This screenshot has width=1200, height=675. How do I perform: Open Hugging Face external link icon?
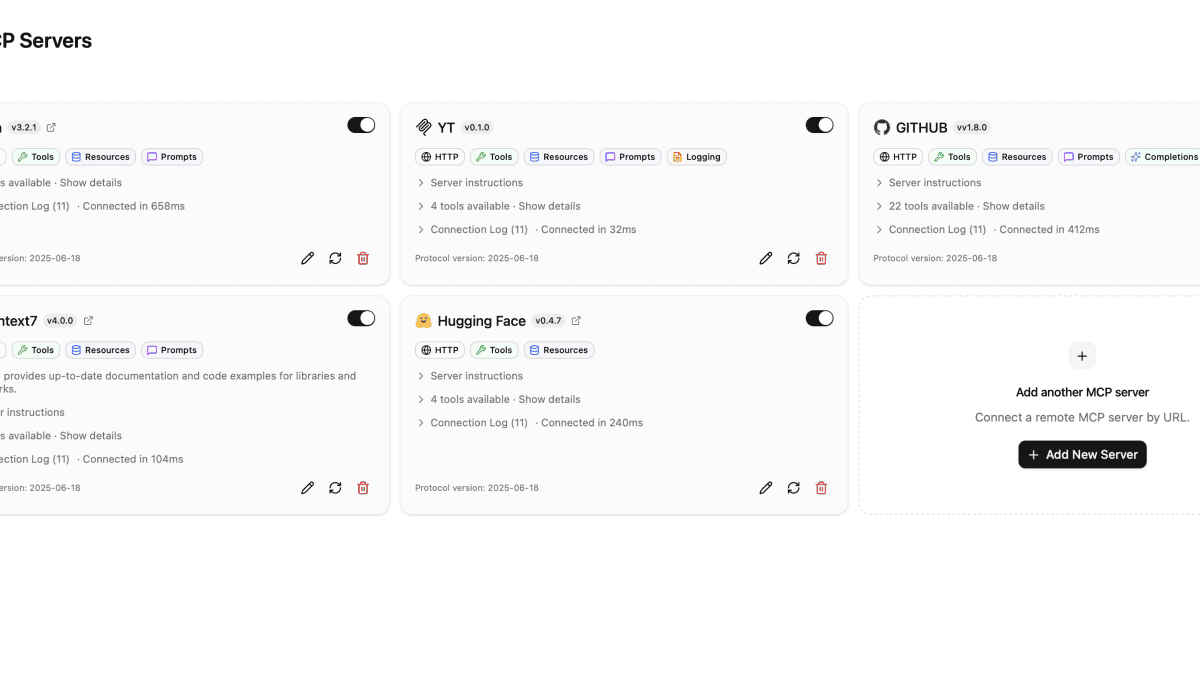click(x=576, y=321)
